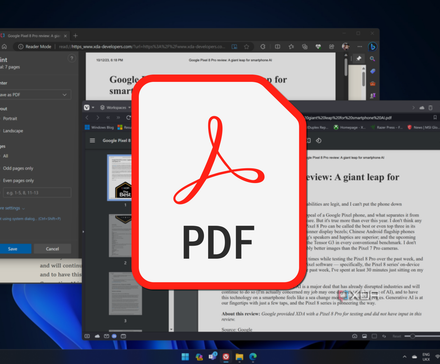This screenshot has height=364, width=440.
Task: Click the custom page range input field
Action: click(x=37, y=193)
